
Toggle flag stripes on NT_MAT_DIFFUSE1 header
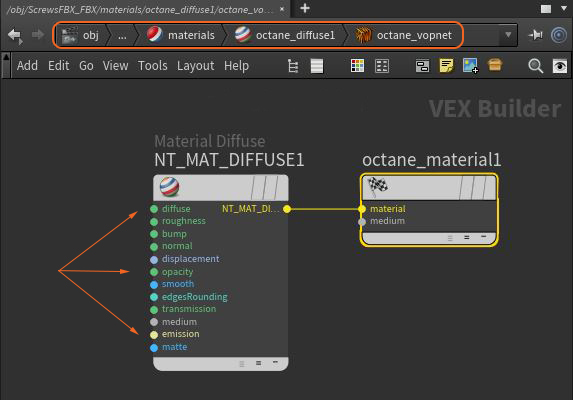(265, 187)
